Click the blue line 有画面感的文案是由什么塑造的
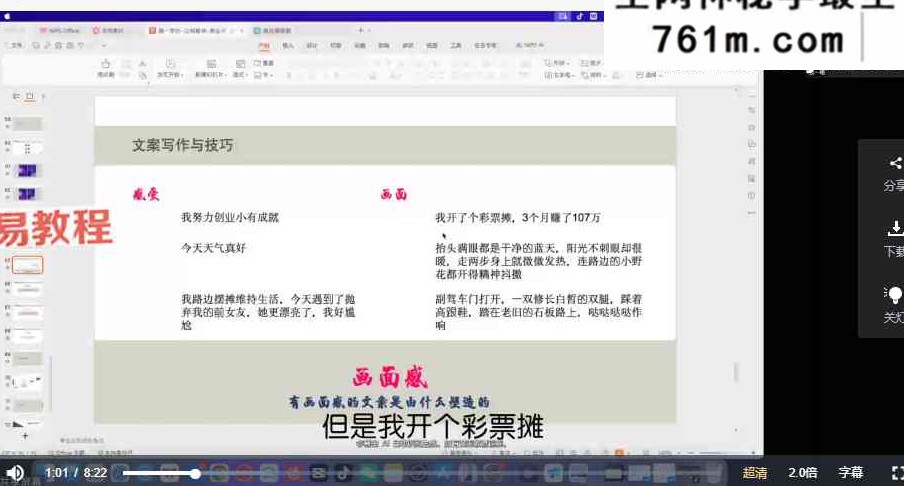The height and width of the screenshot is (486, 904). 389,402
